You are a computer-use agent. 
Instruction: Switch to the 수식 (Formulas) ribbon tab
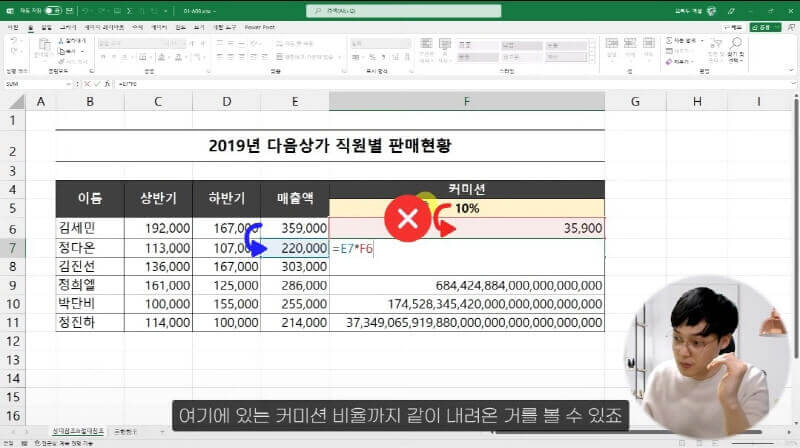pyautogui.click(x=138, y=27)
